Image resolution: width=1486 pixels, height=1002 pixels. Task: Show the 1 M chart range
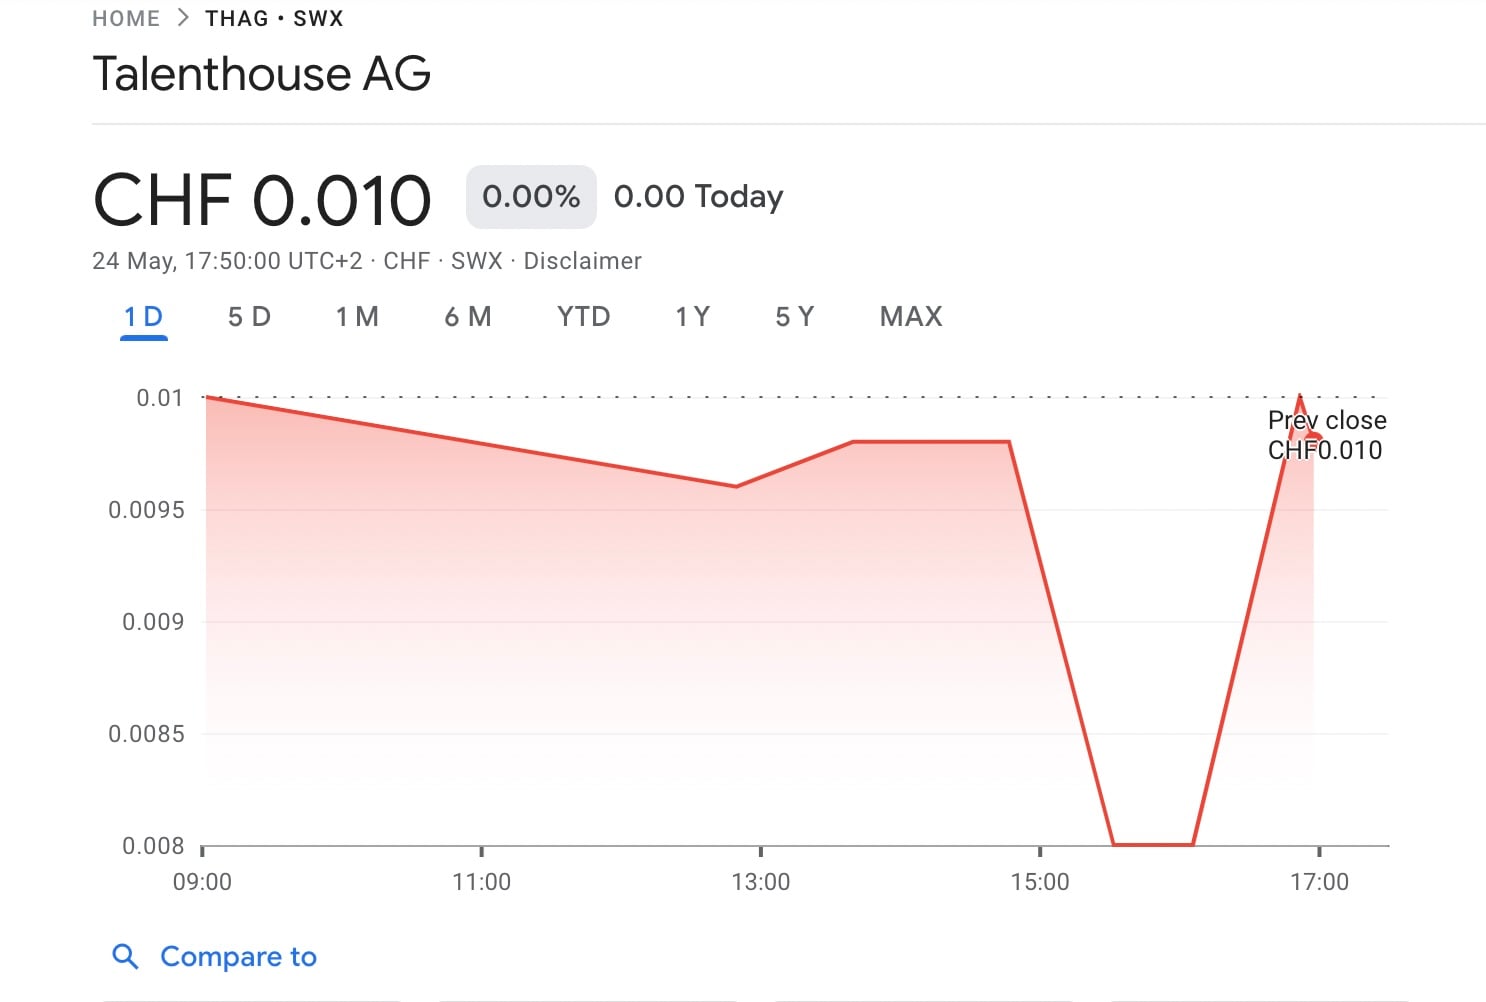pos(357,317)
